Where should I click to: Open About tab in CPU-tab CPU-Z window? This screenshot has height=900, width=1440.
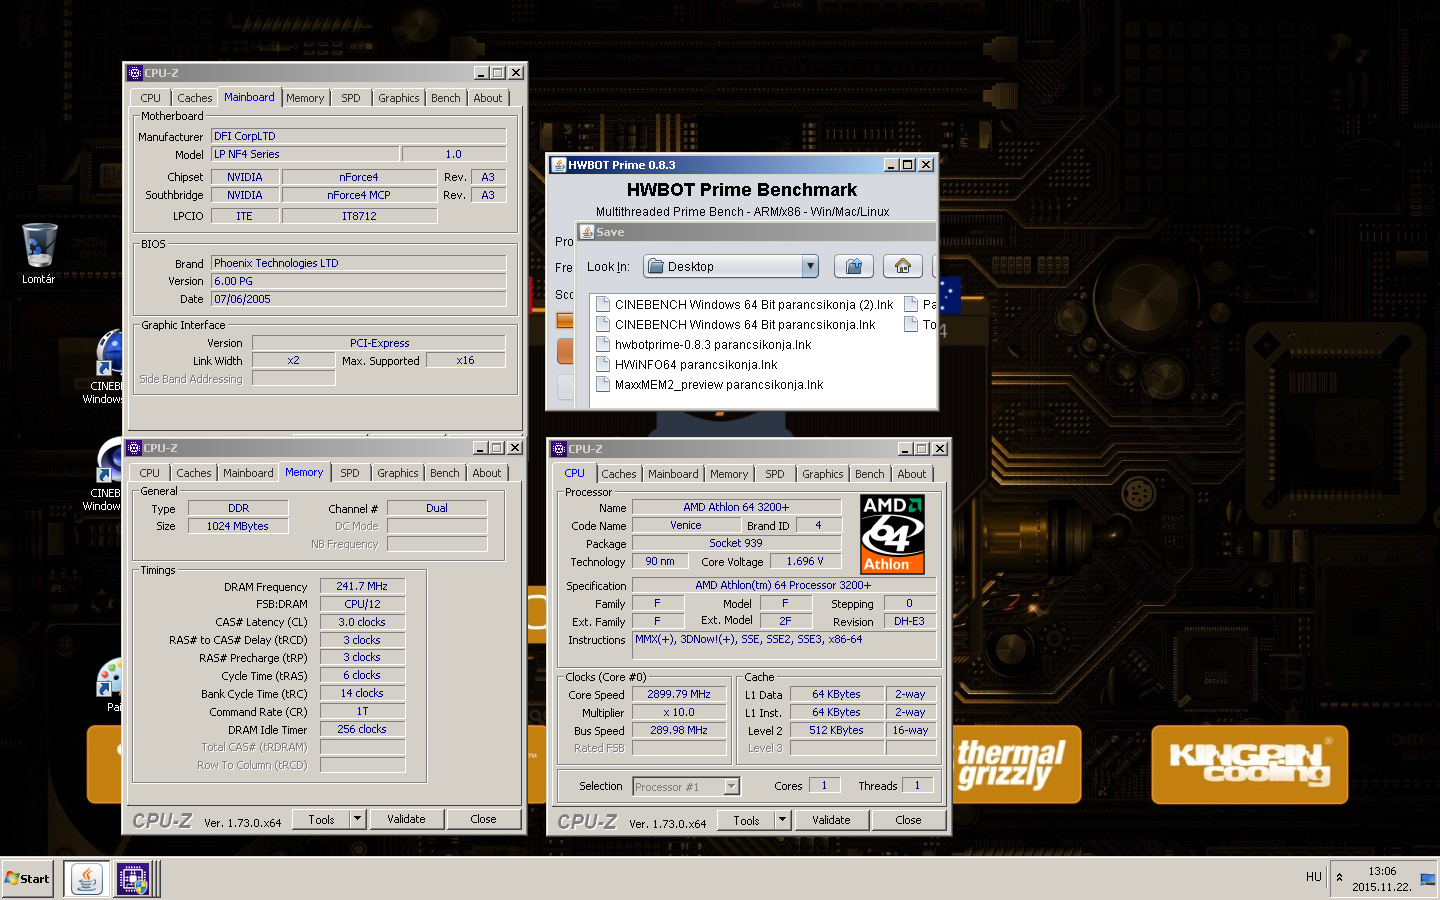912,474
